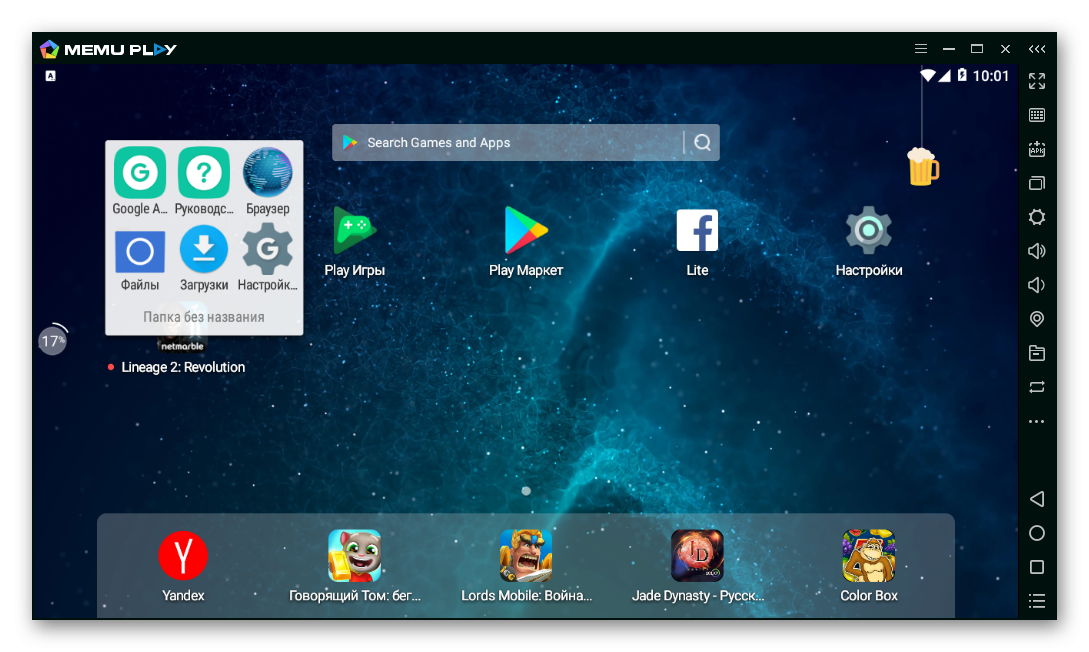Click the battery charging status icon
1089x652 pixels.
coord(962,75)
